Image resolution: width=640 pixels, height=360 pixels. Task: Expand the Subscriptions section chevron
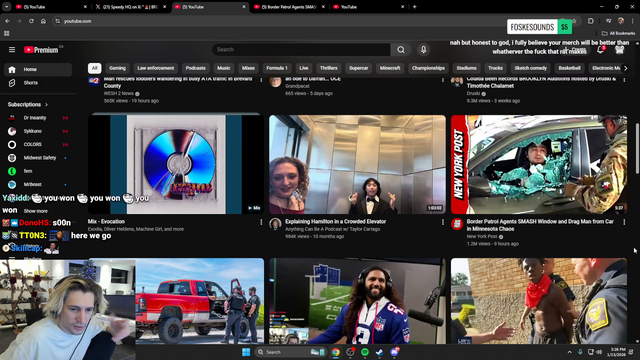(x=46, y=105)
